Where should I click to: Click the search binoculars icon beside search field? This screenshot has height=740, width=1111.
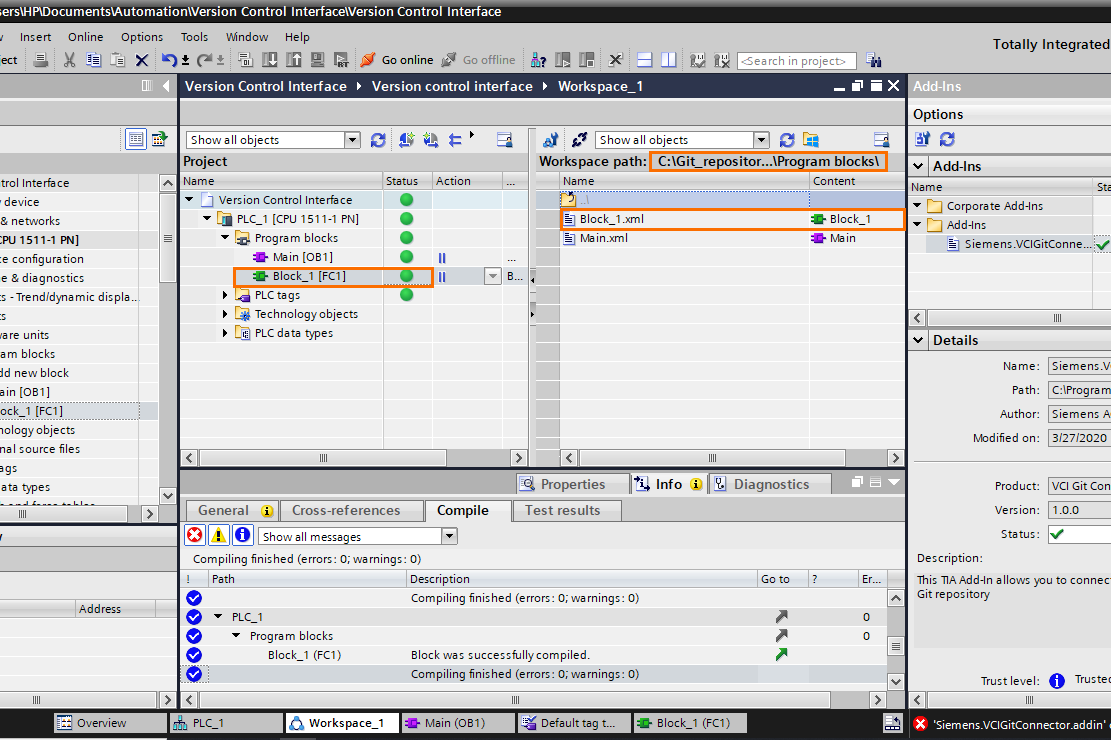click(x=874, y=60)
